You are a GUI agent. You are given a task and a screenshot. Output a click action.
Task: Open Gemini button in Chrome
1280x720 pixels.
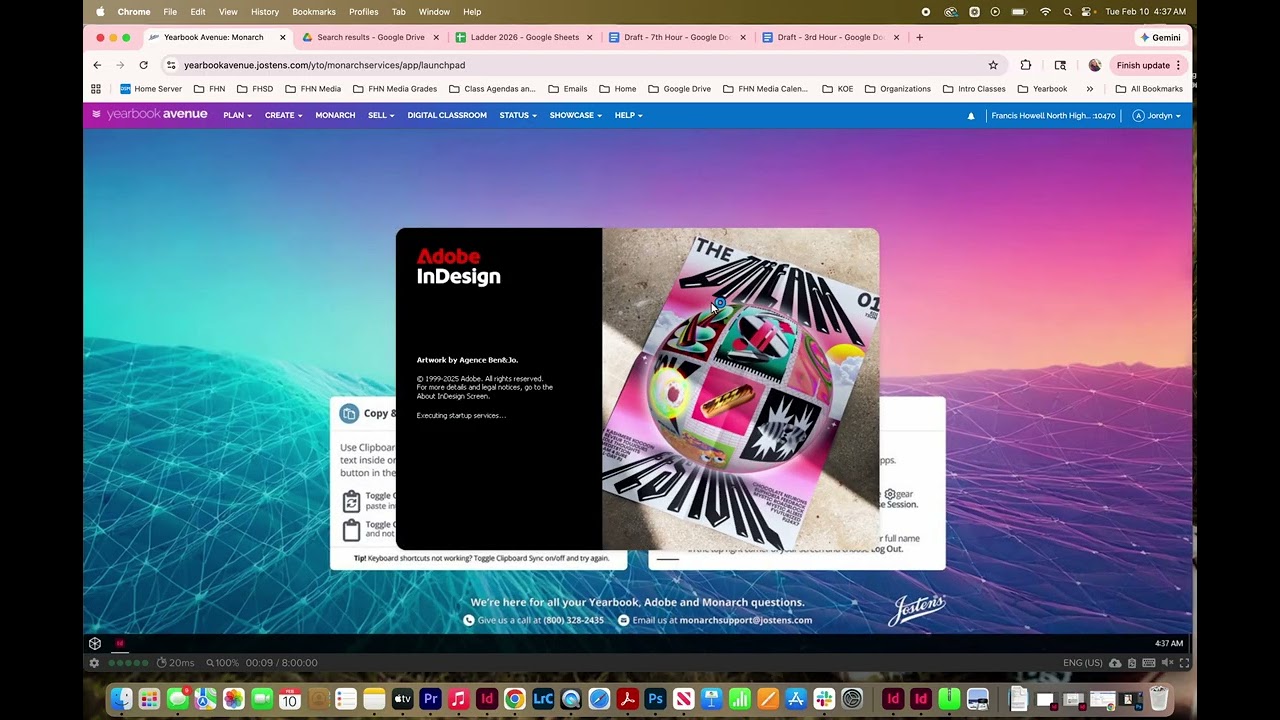pos(1161,37)
